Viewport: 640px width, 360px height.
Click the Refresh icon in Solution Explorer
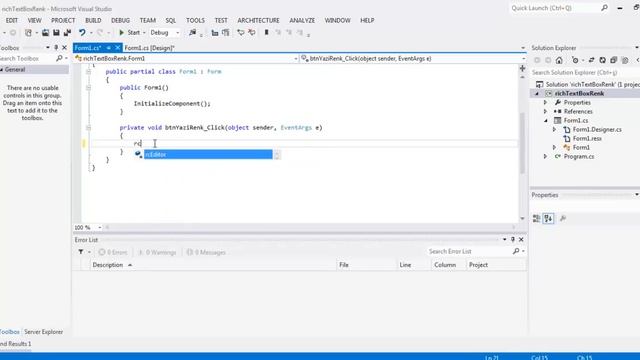[x=602, y=60]
